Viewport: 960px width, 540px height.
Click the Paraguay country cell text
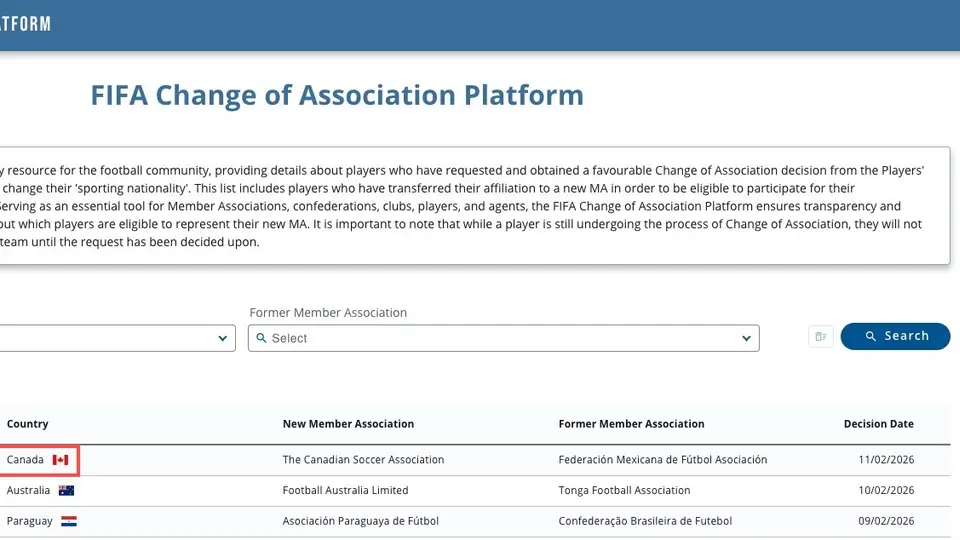point(29,521)
